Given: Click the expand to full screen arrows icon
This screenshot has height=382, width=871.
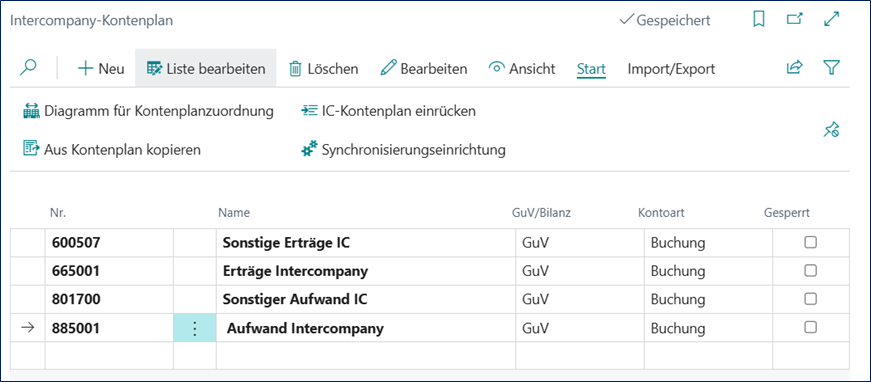Looking at the screenshot, I should (x=831, y=20).
